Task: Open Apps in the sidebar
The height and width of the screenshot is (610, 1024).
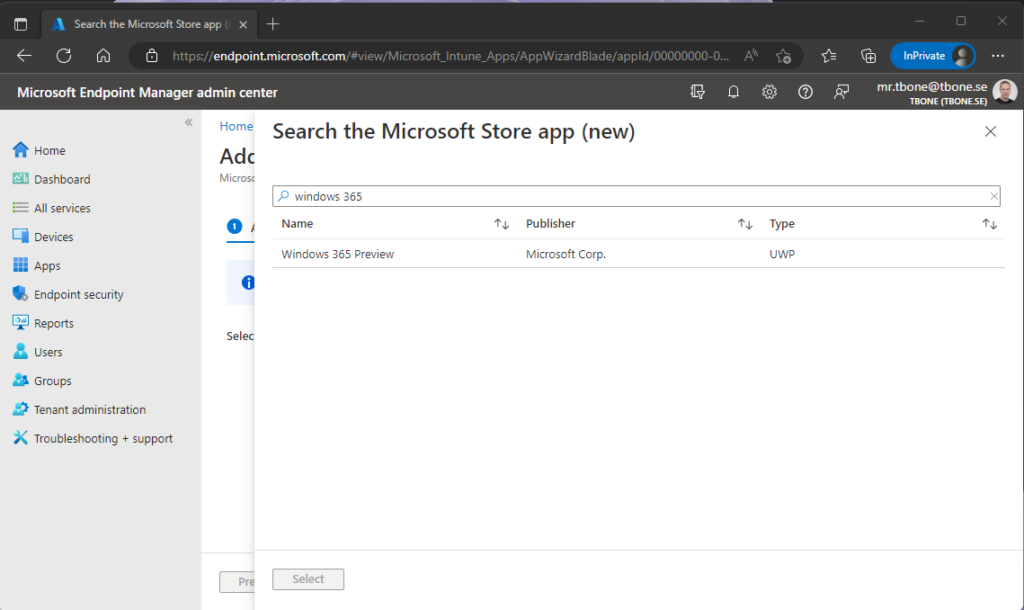Action: click(x=37, y=265)
